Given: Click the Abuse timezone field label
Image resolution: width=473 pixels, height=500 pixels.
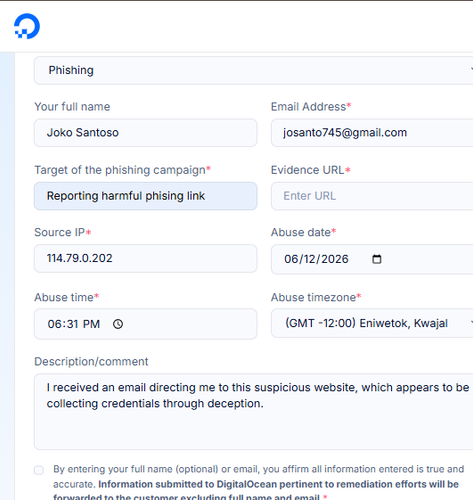Looking at the screenshot, I should pyautogui.click(x=316, y=297).
